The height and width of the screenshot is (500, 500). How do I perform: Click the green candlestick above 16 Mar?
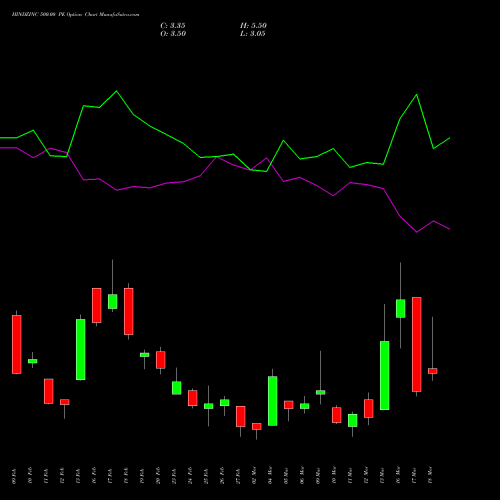pyautogui.click(x=401, y=308)
